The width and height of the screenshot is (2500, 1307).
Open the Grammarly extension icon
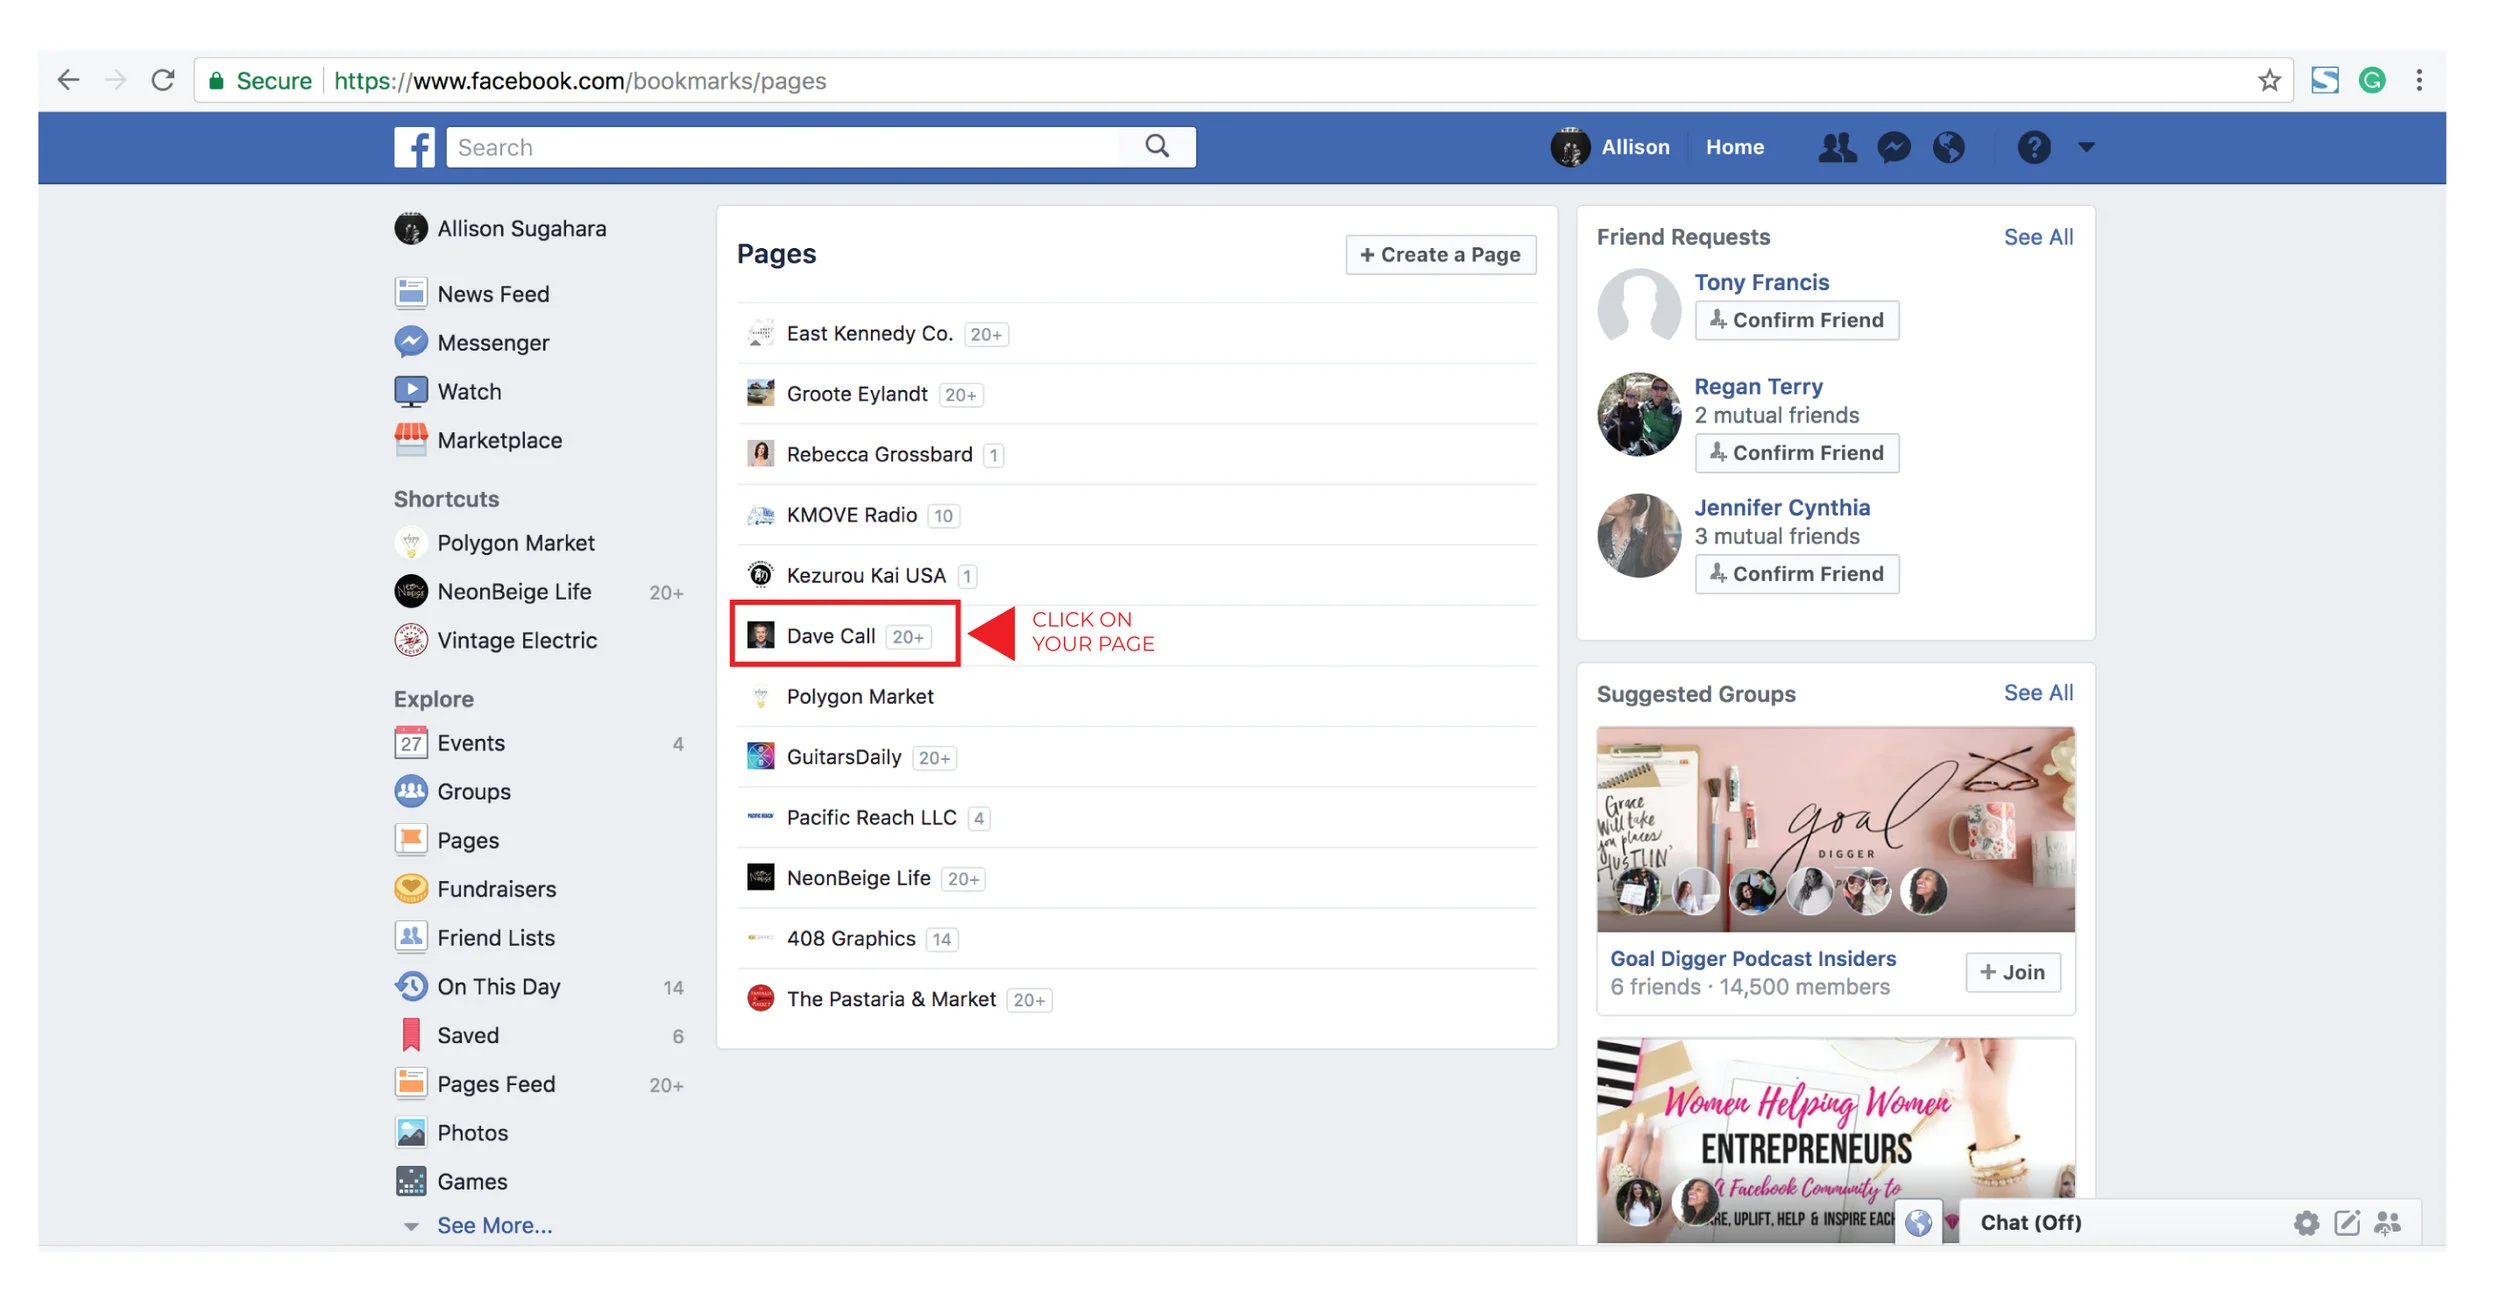2372,80
